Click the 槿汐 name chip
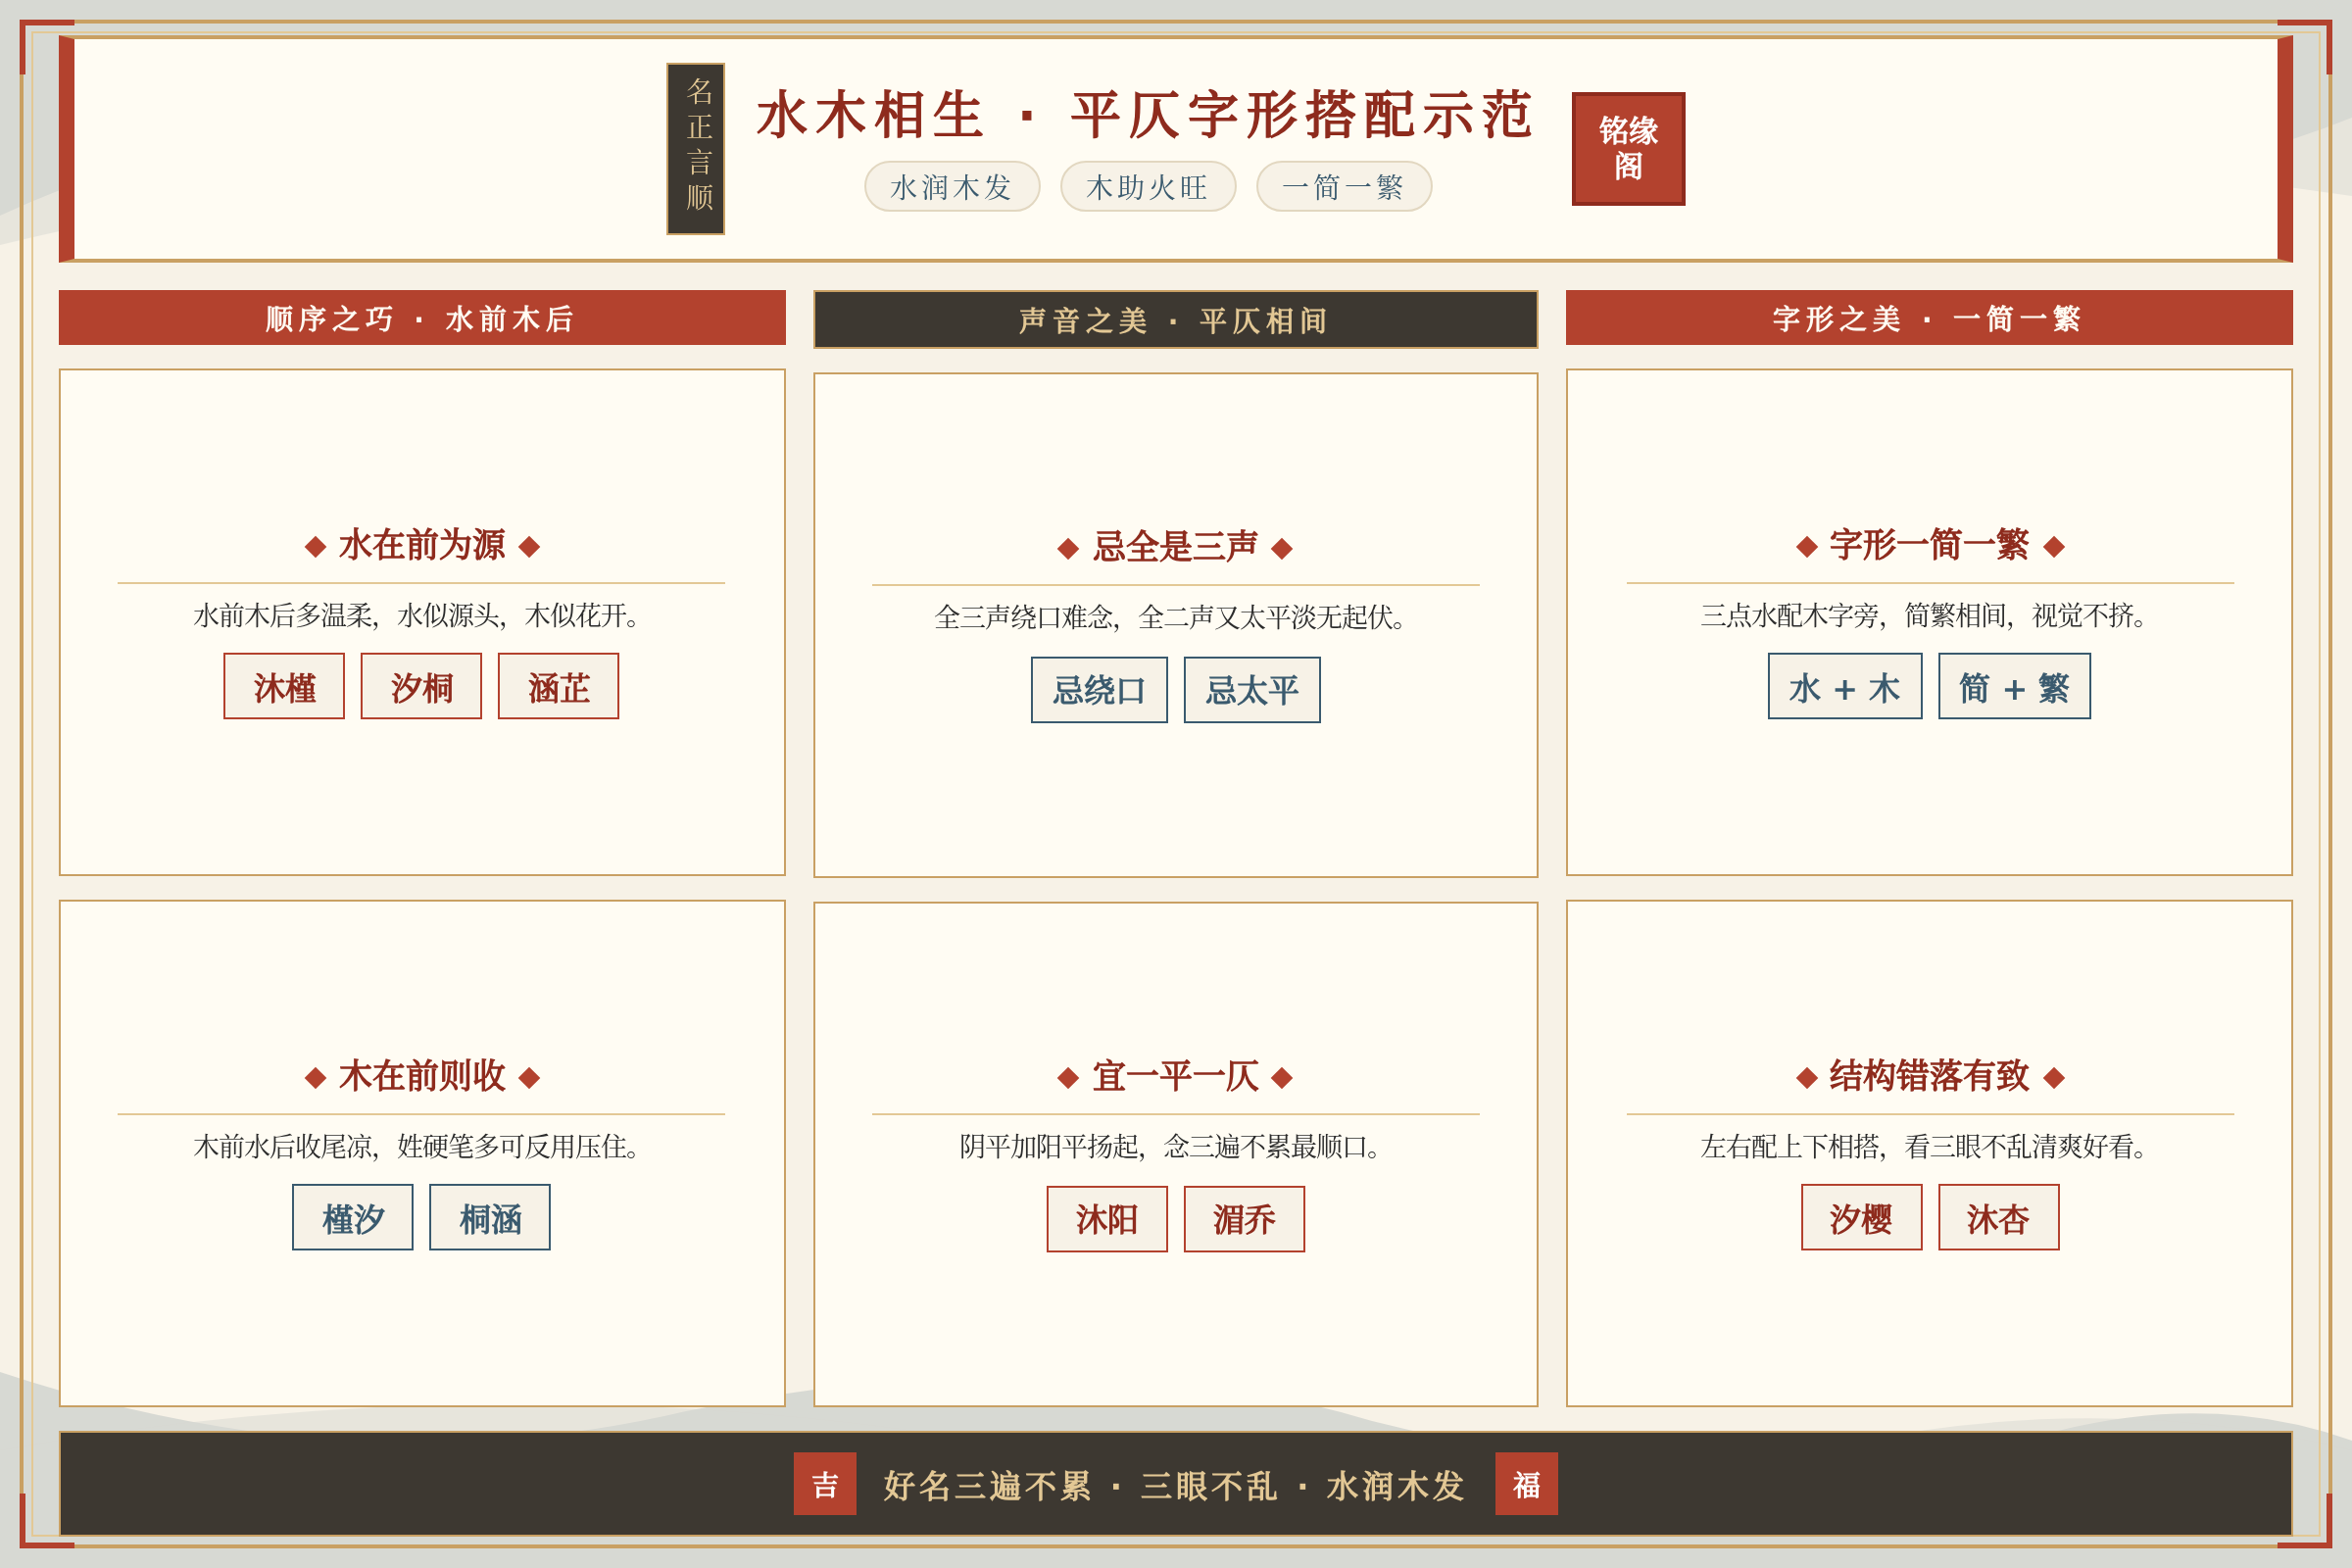Screen dimensions: 2352x1568 [353, 1217]
